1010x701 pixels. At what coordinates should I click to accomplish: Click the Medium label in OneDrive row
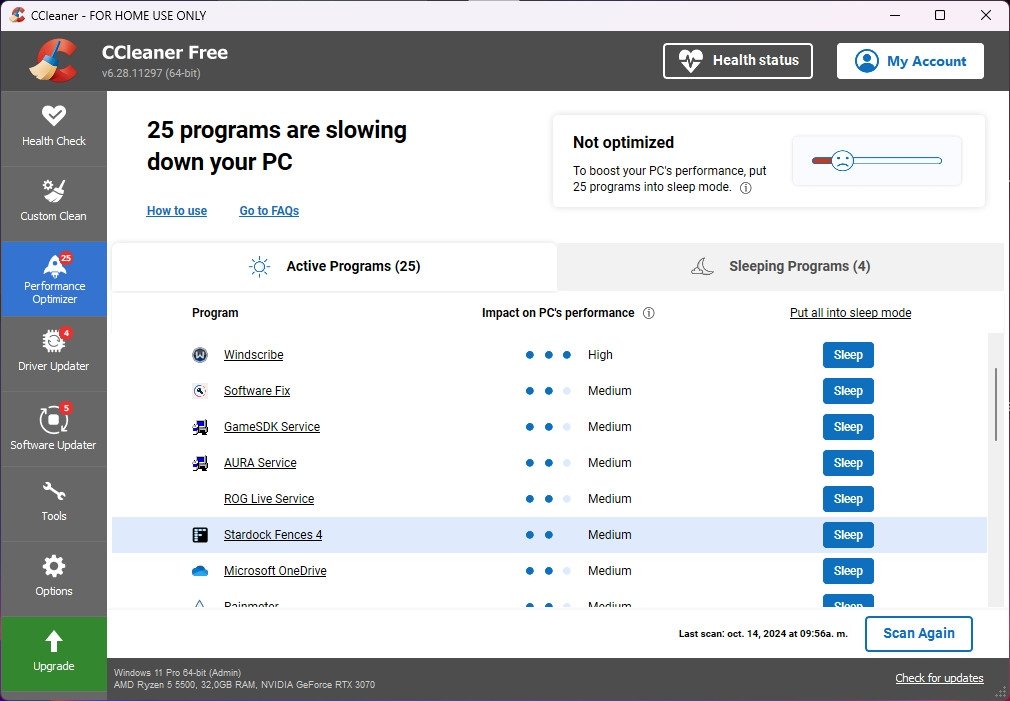609,571
